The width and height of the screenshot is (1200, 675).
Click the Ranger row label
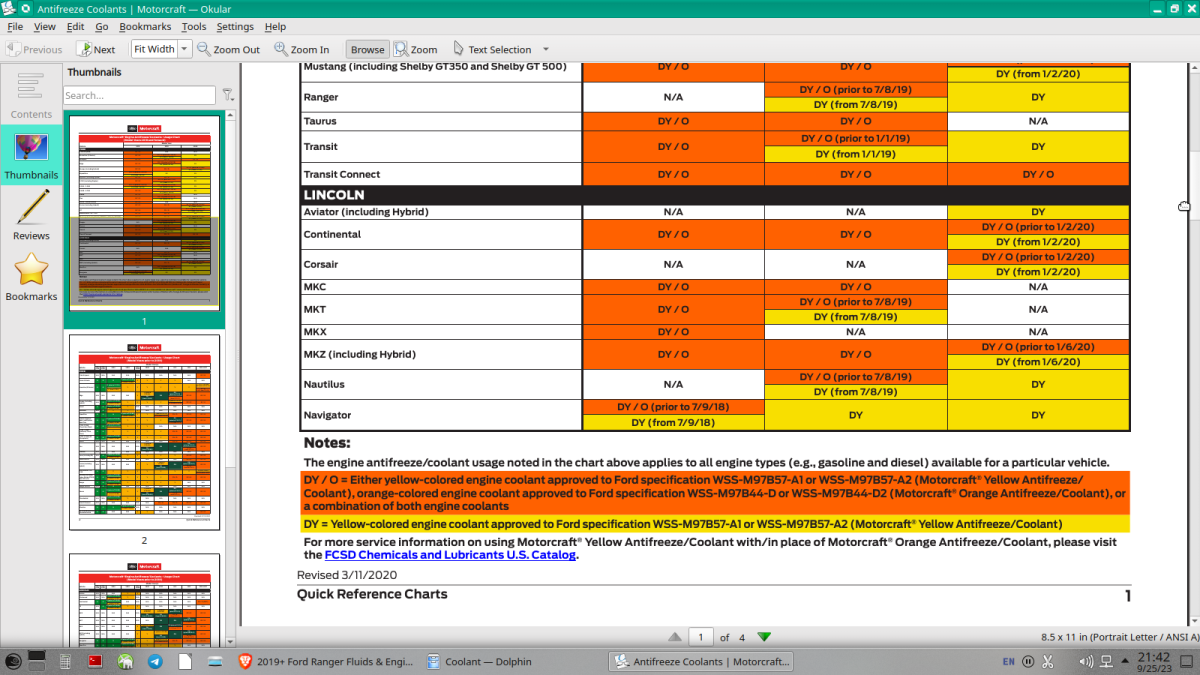pyautogui.click(x=321, y=97)
